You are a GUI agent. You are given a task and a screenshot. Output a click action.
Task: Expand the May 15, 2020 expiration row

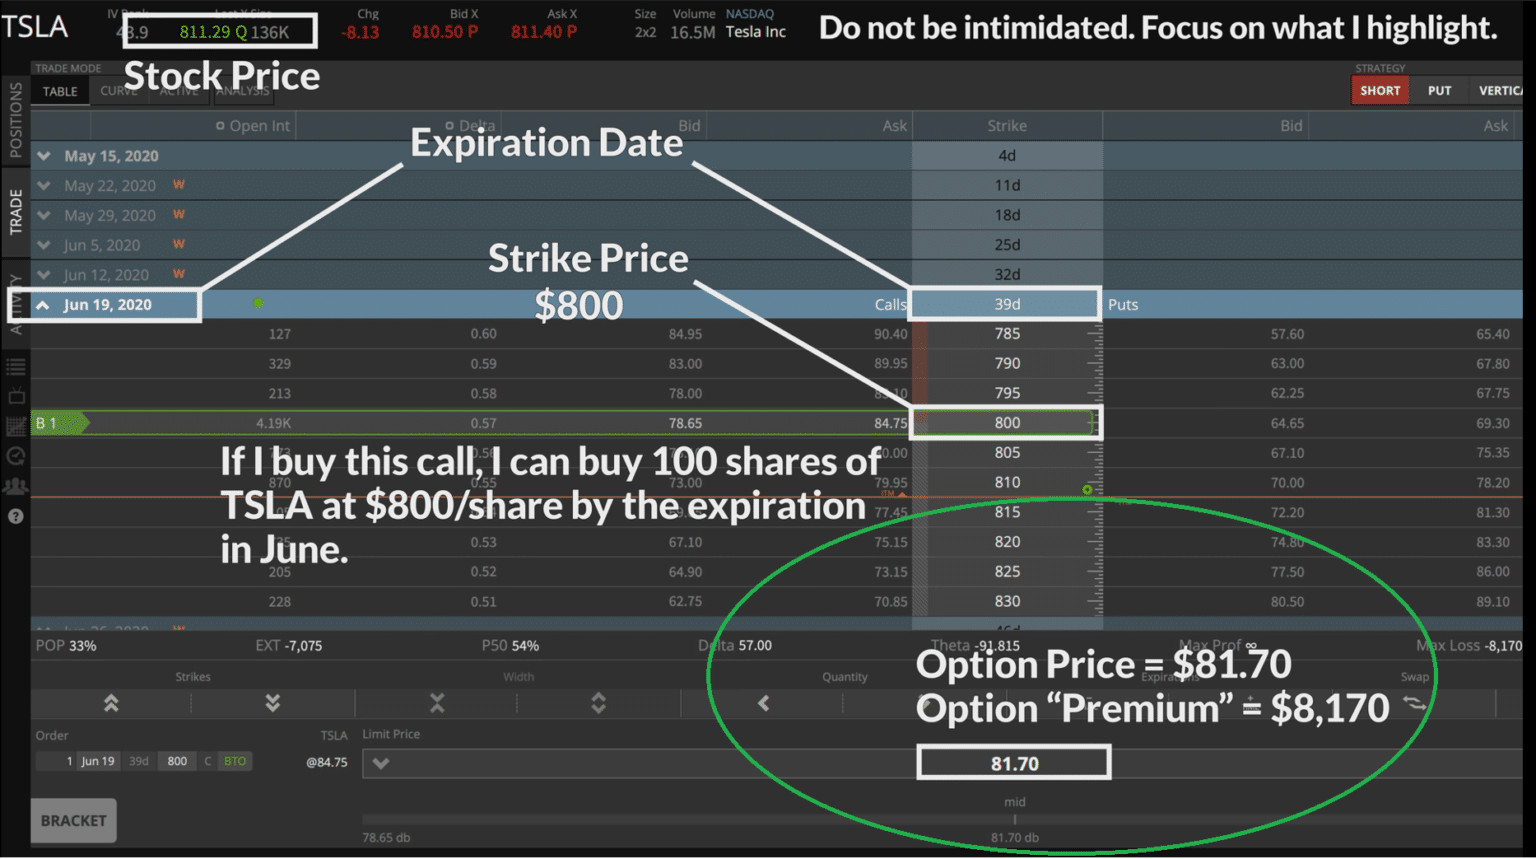pyautogui.click(x=43, y=156)
